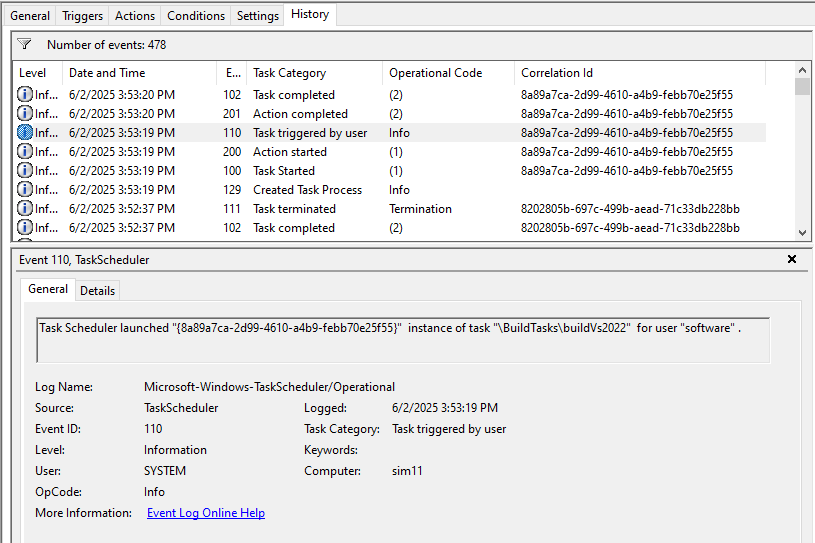This screenshot has height=543, width=815.
Task: Open the Conditions tab
Action: pos(196,16)
